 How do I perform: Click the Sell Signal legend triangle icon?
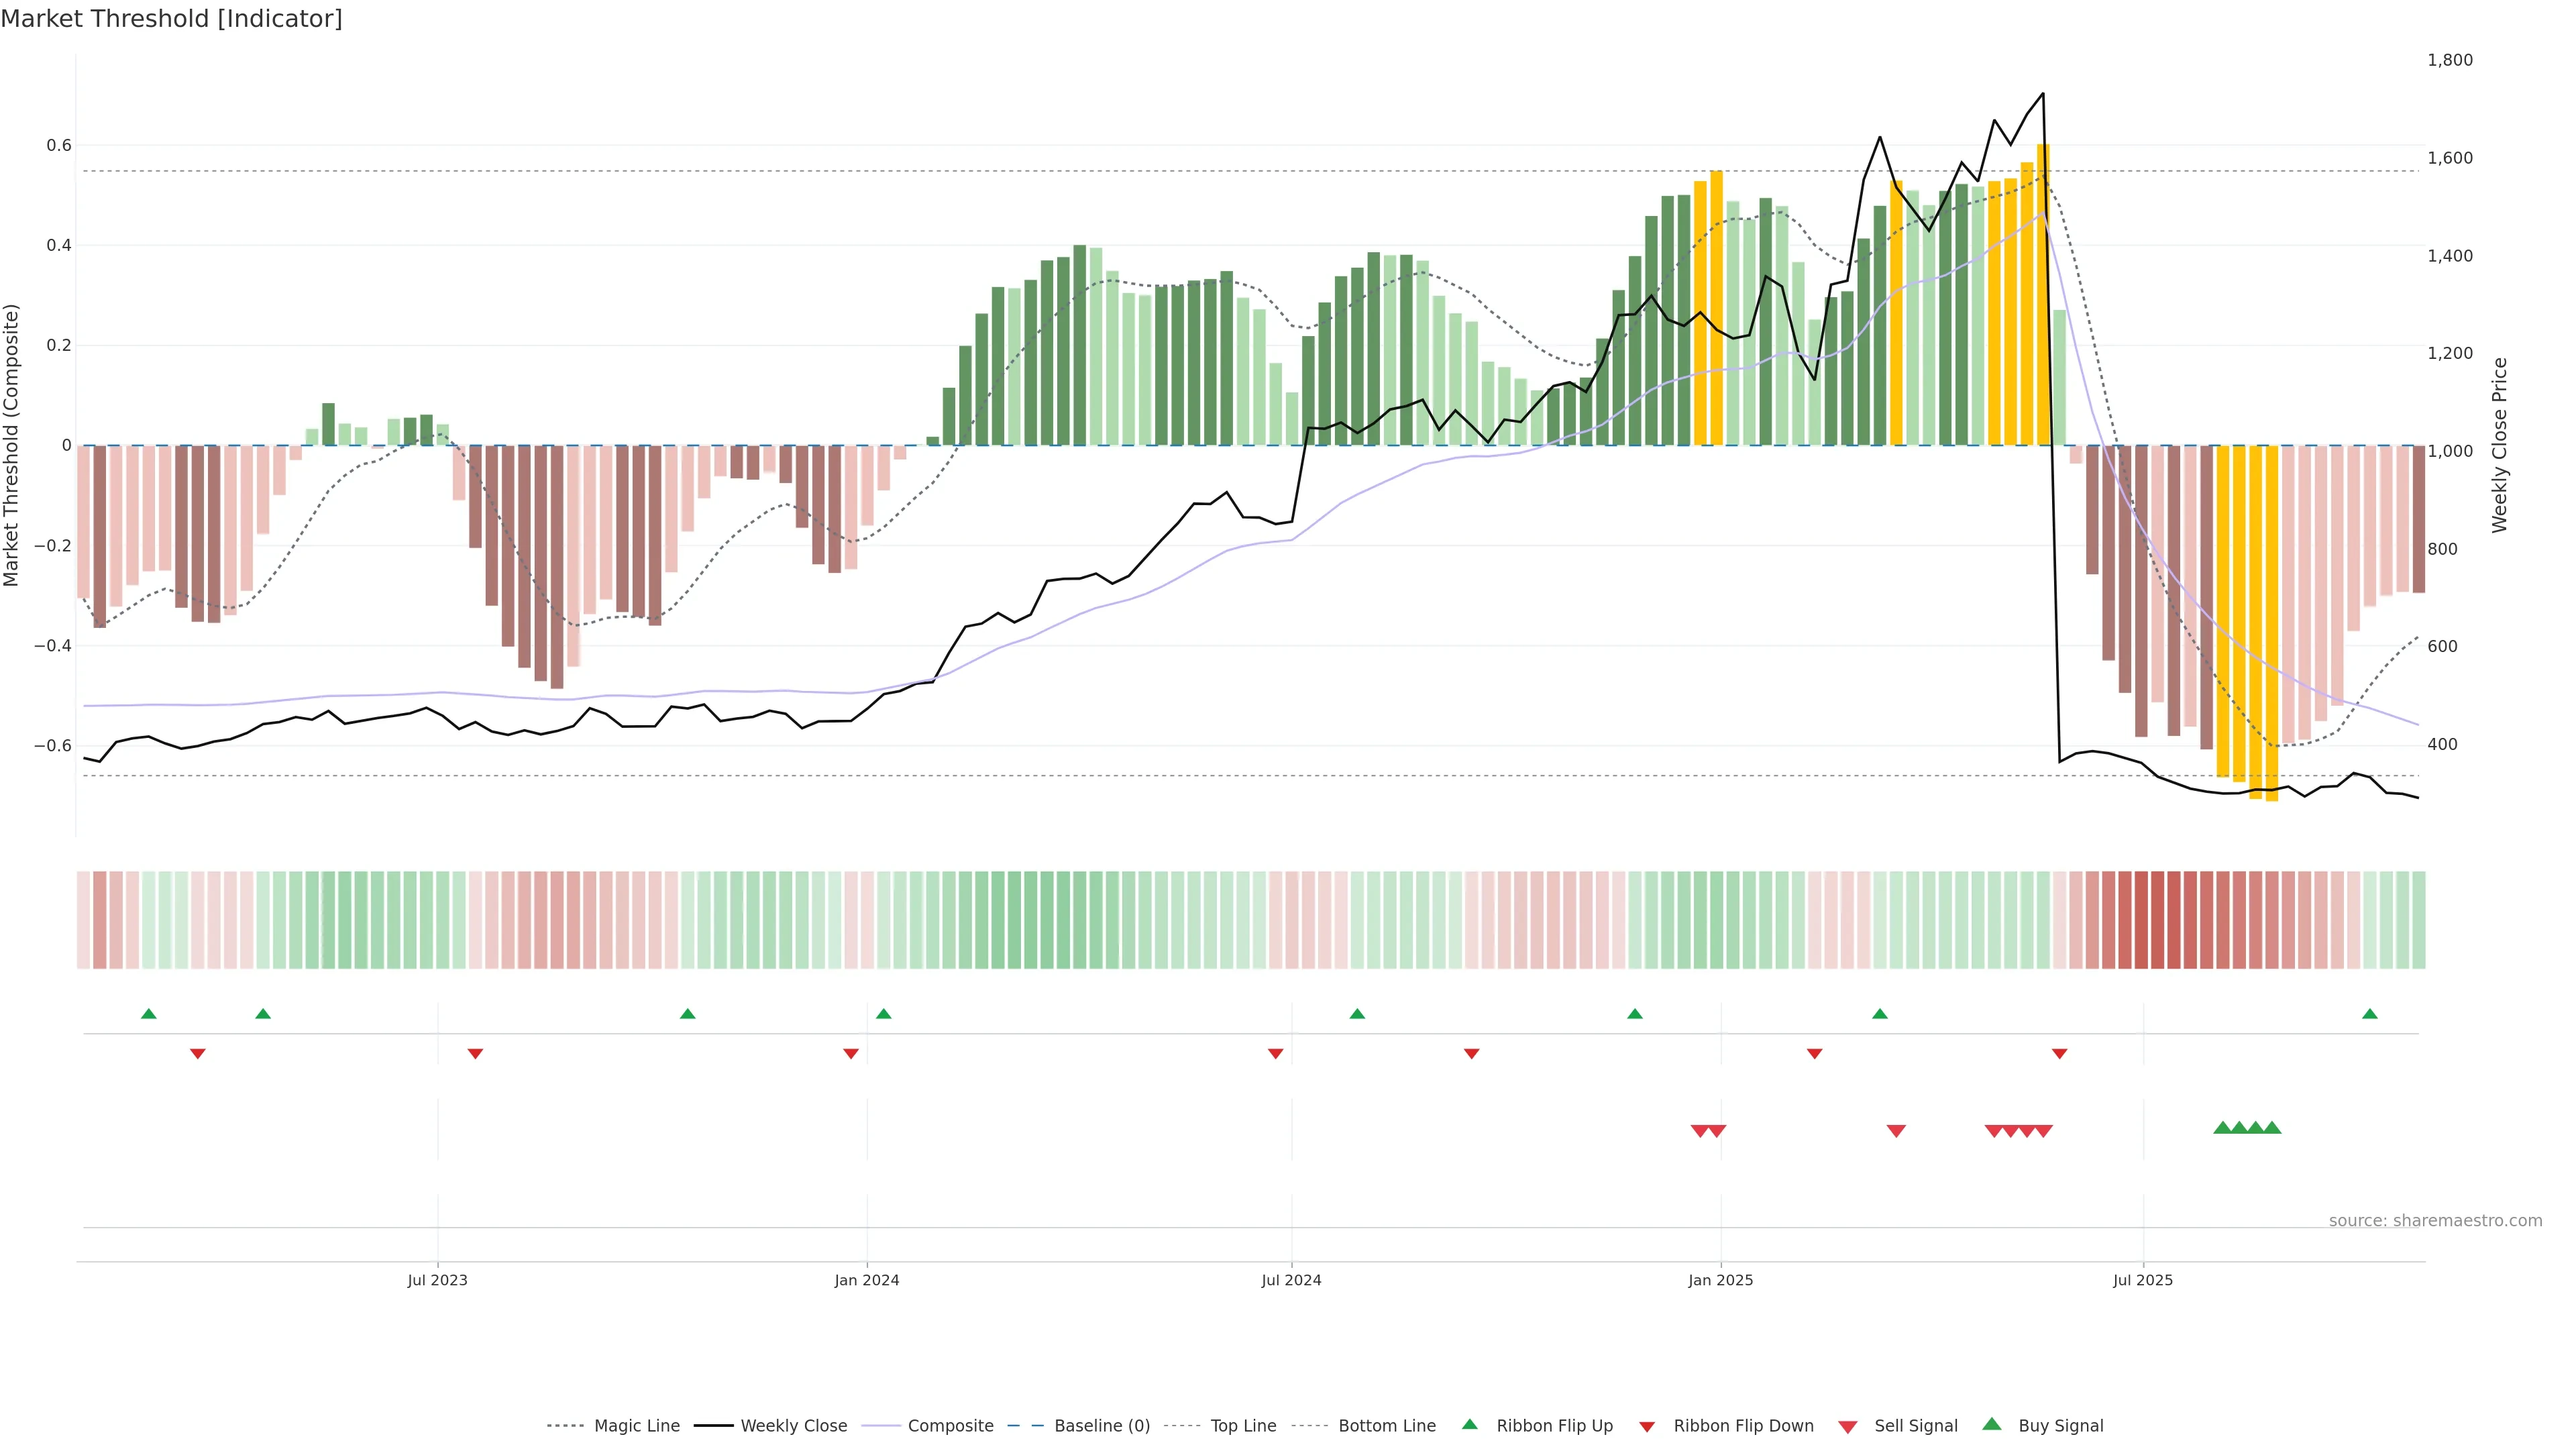pos(1847,1426)
